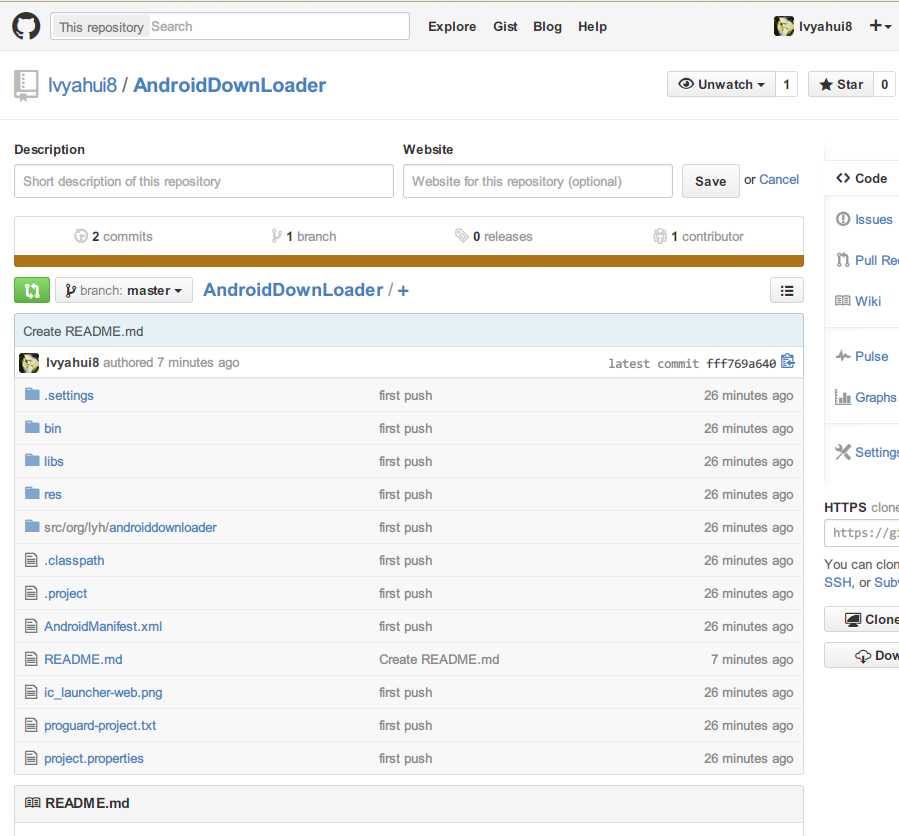This screenshot has height=836, width=899.
Task: Open the AndroidManifest.xml file name link
Action: (103, 626)
